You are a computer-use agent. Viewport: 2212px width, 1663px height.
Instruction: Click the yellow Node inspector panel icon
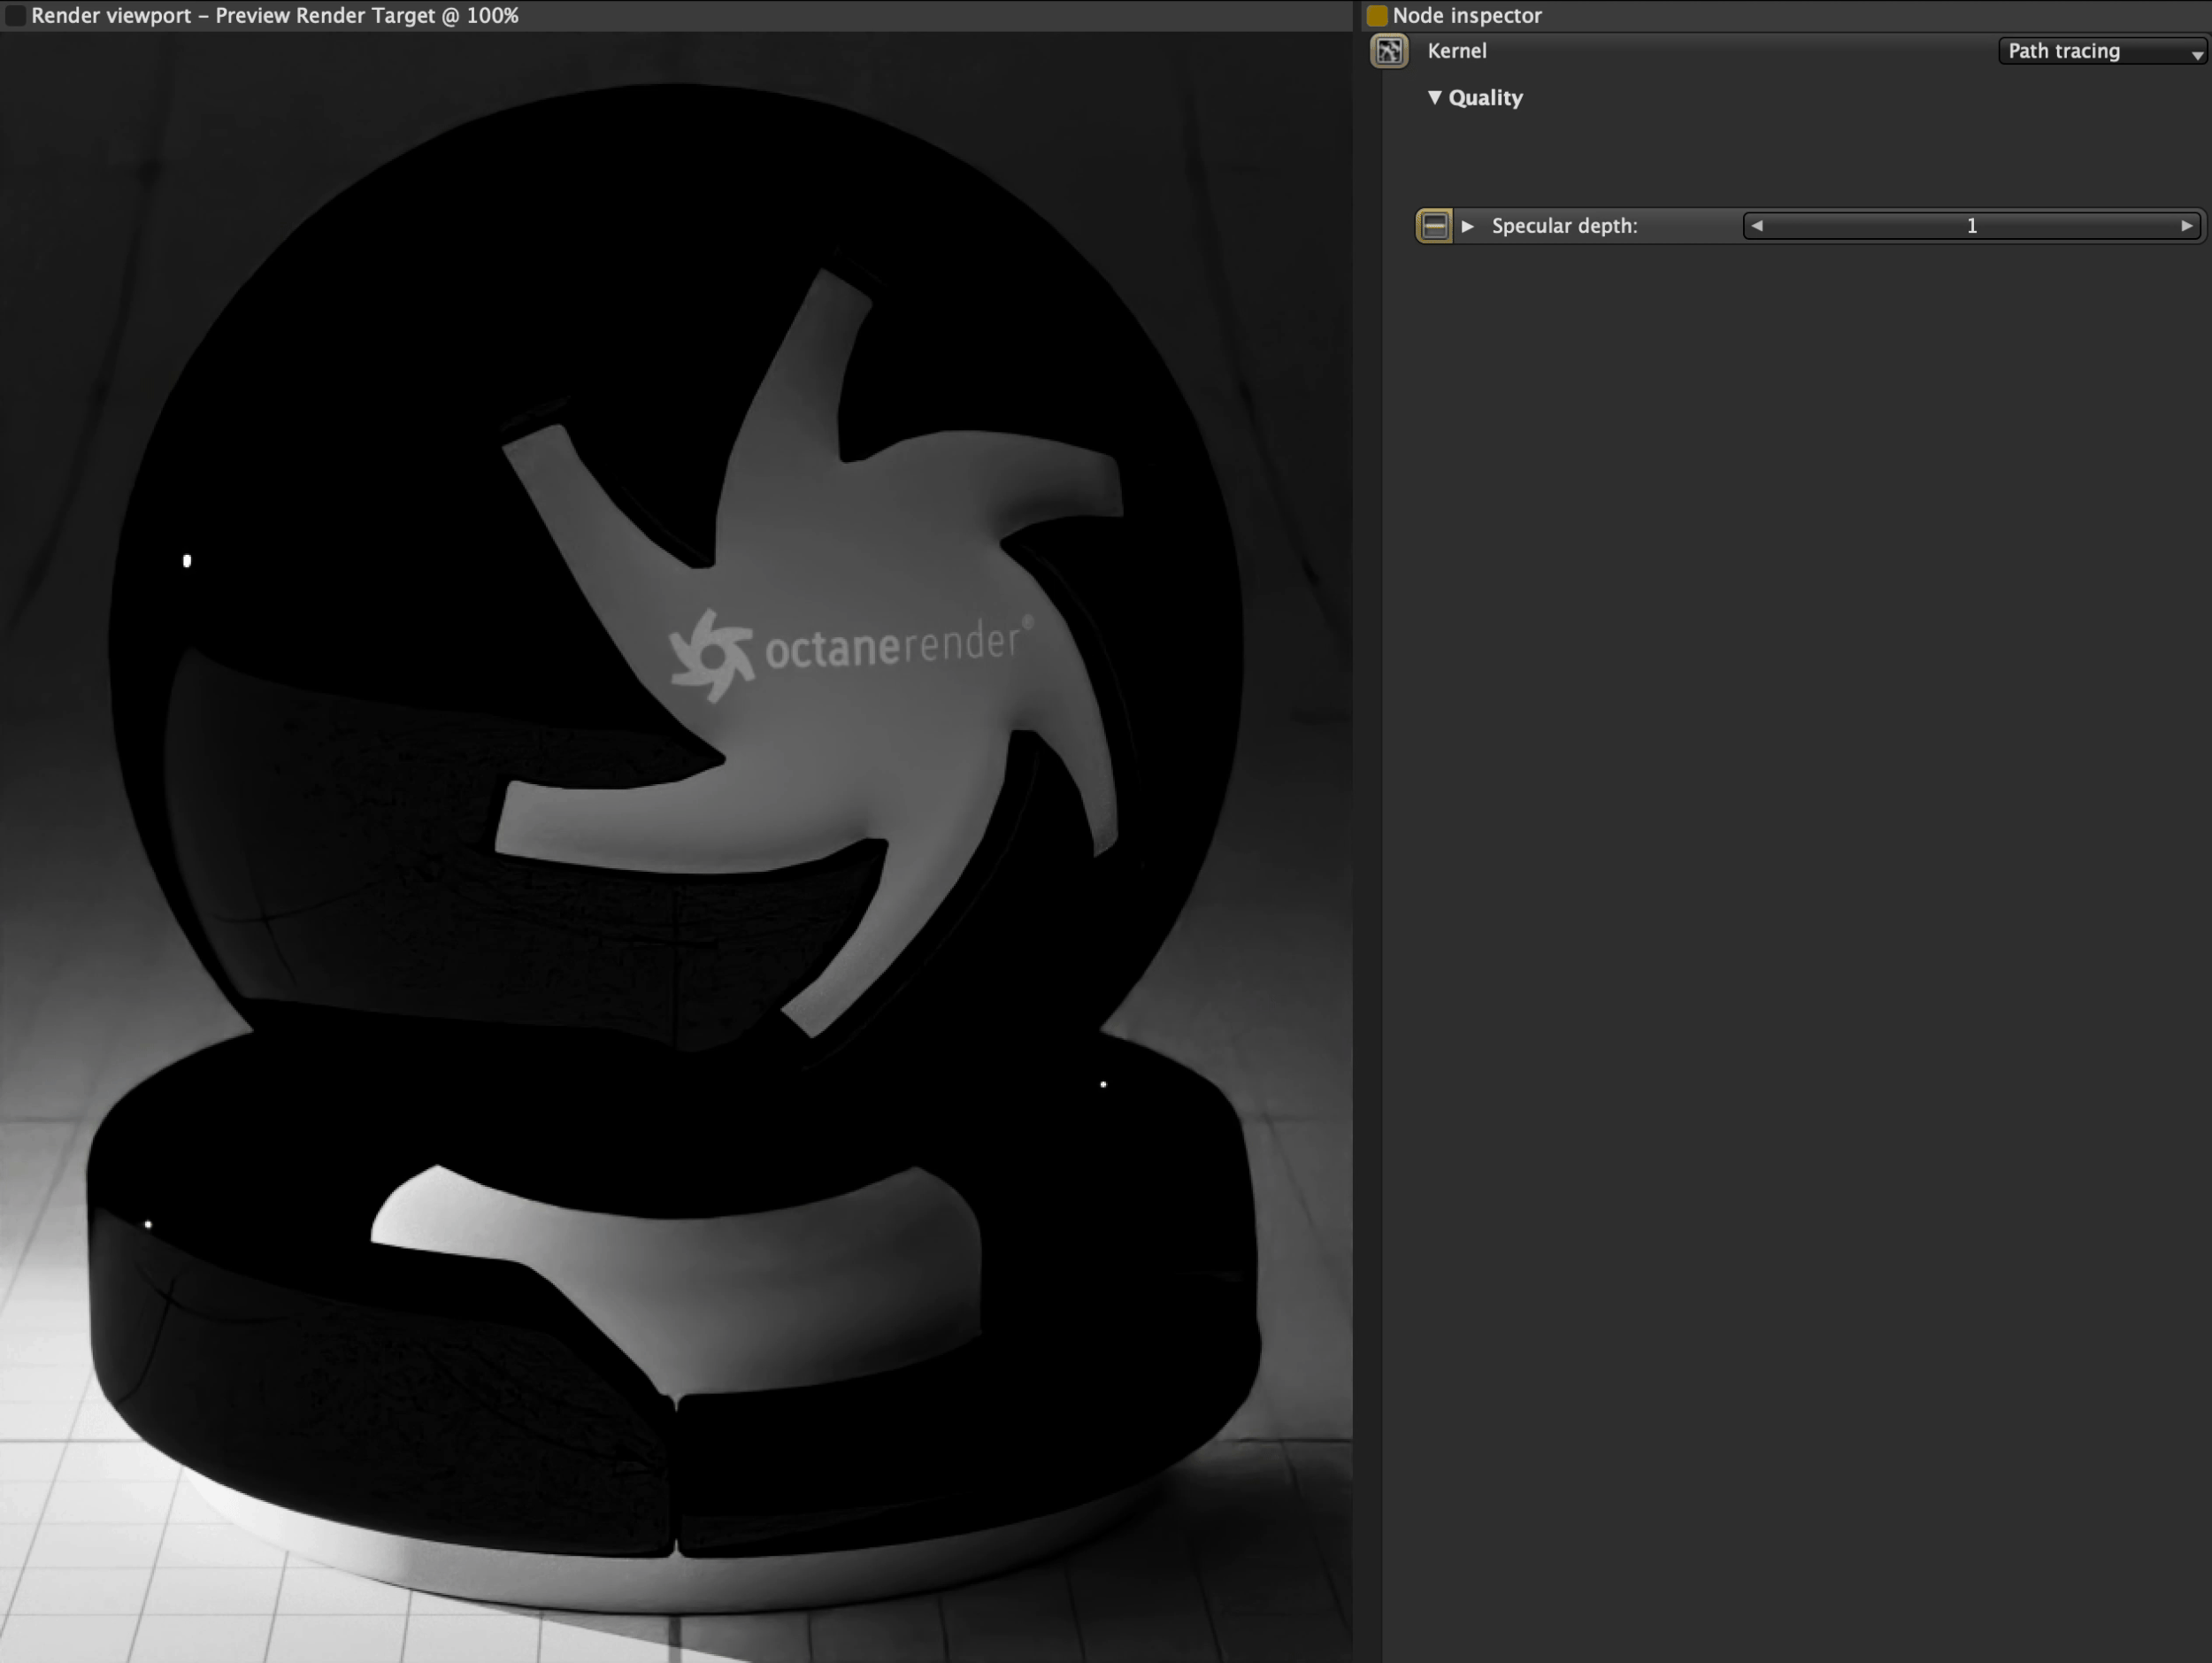tap(1377, 15)
